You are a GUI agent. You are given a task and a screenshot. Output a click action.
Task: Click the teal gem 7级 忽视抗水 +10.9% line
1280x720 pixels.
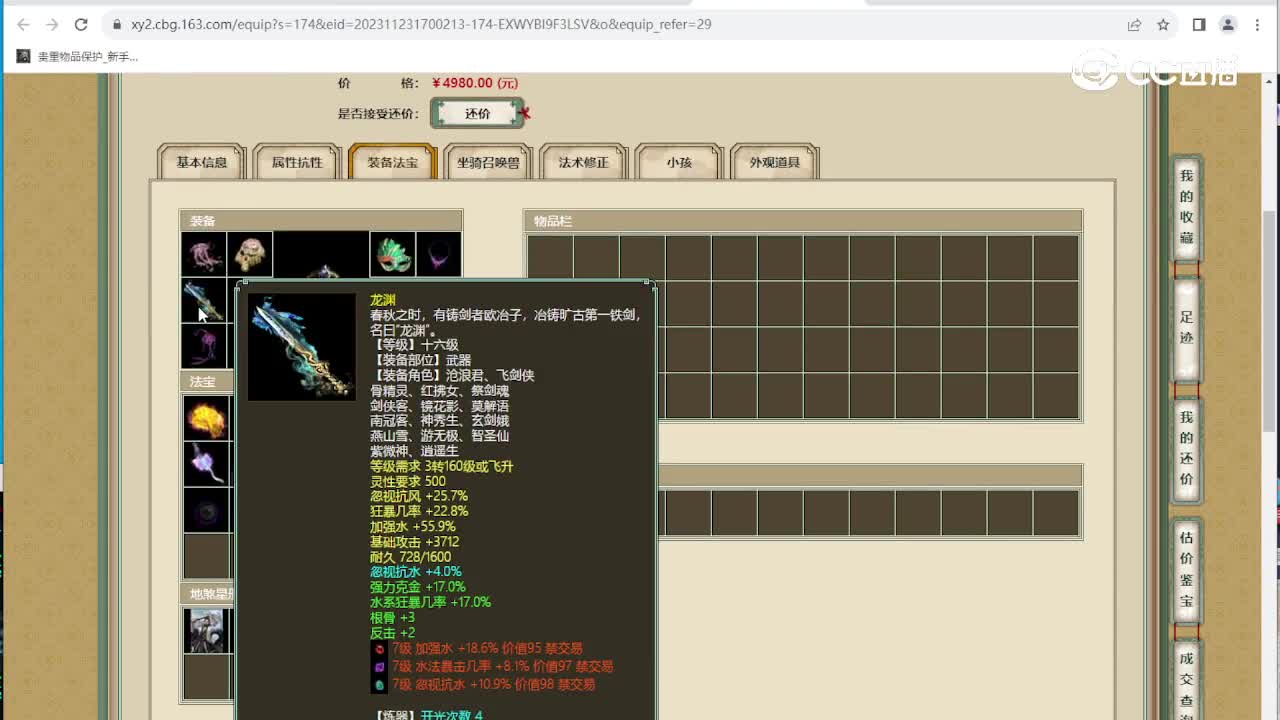coord(483,684)
